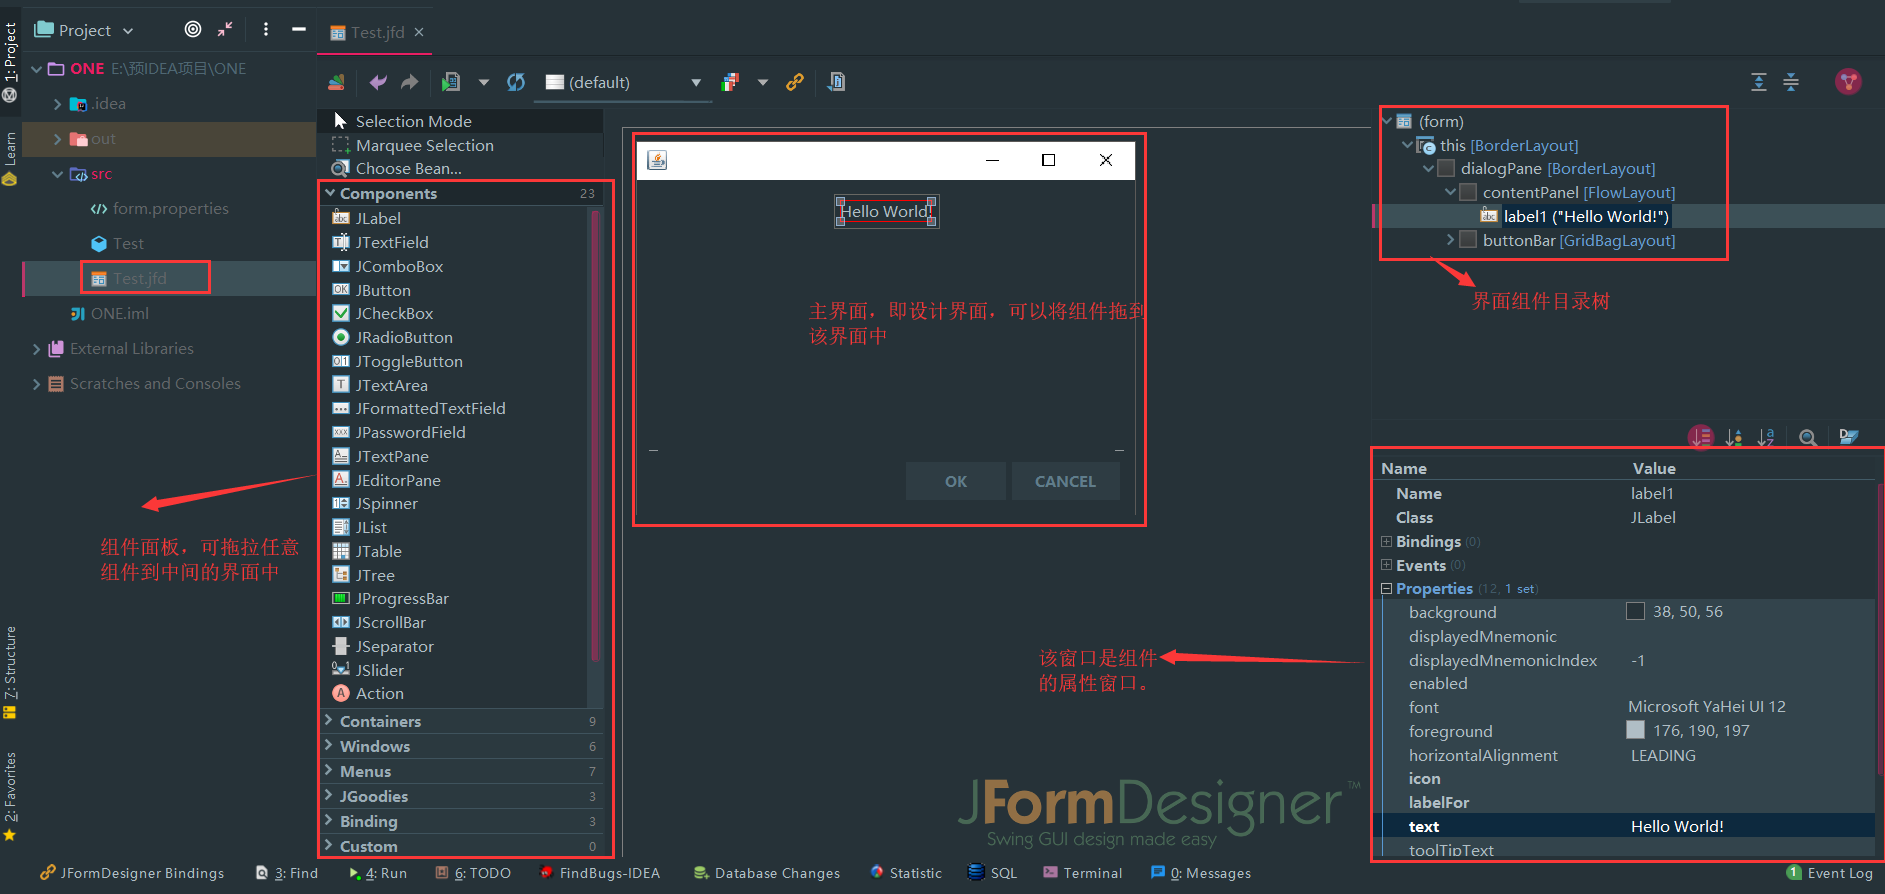Collapse the Properties property group
Image resolution: width=1885 pixels, height=894 pixels.
coord(1386,589)
